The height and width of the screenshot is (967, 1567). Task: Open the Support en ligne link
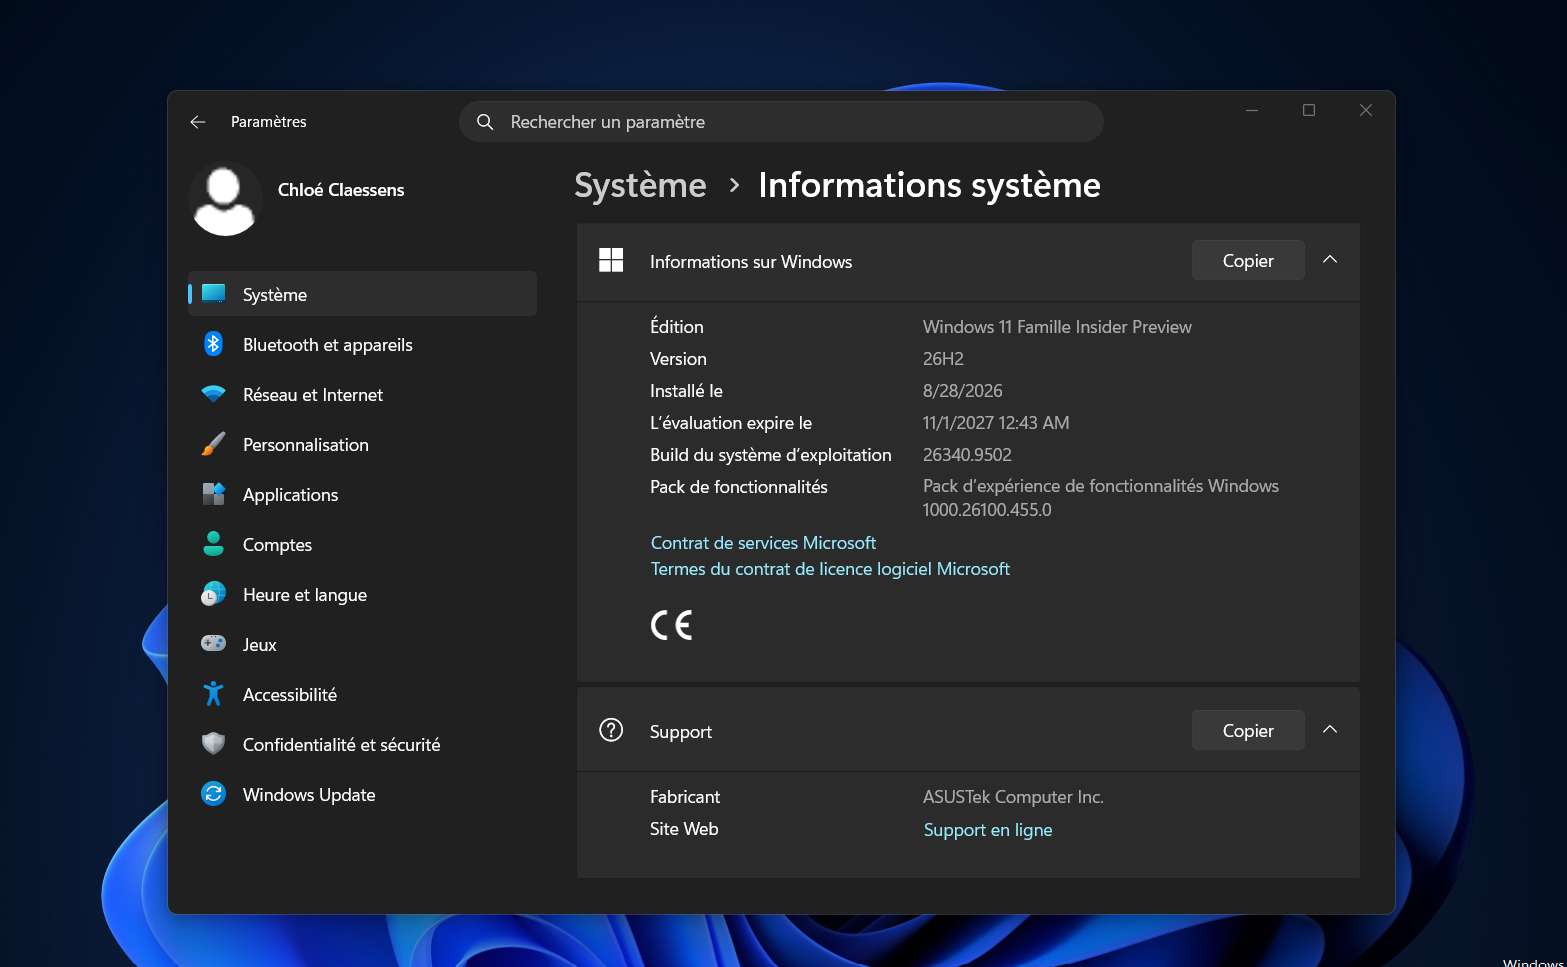point(988,830)
